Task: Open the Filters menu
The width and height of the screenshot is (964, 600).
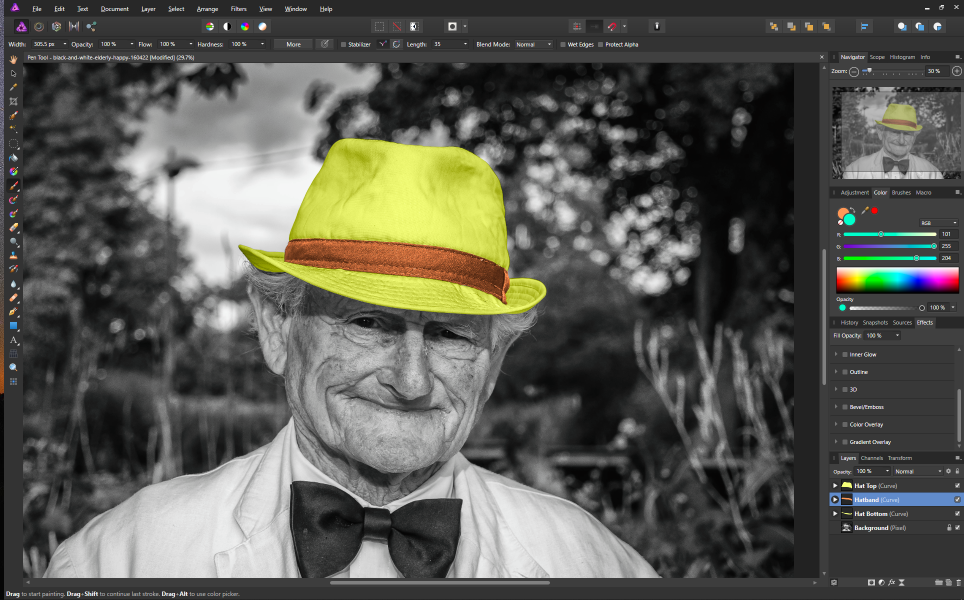Action: coord(238,8)
